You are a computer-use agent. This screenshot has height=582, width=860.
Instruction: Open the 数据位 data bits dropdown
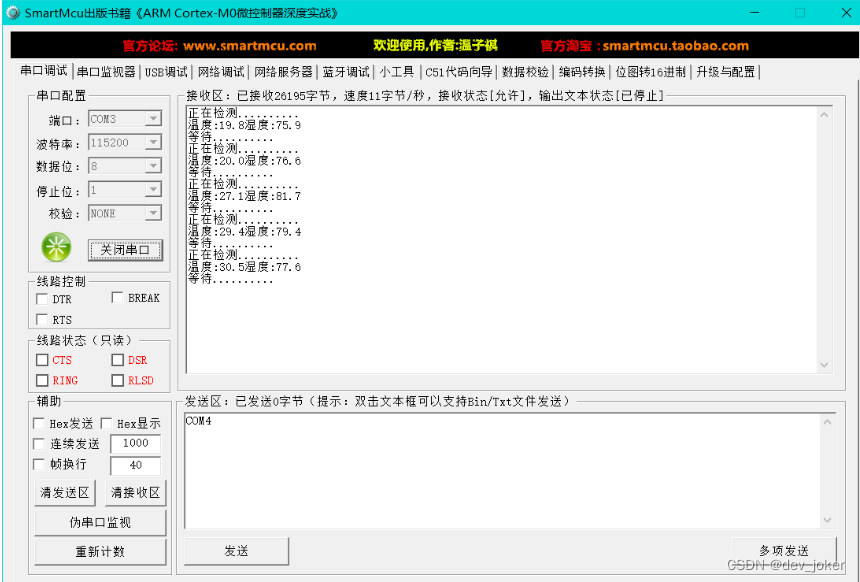click(x=153, y=166)
